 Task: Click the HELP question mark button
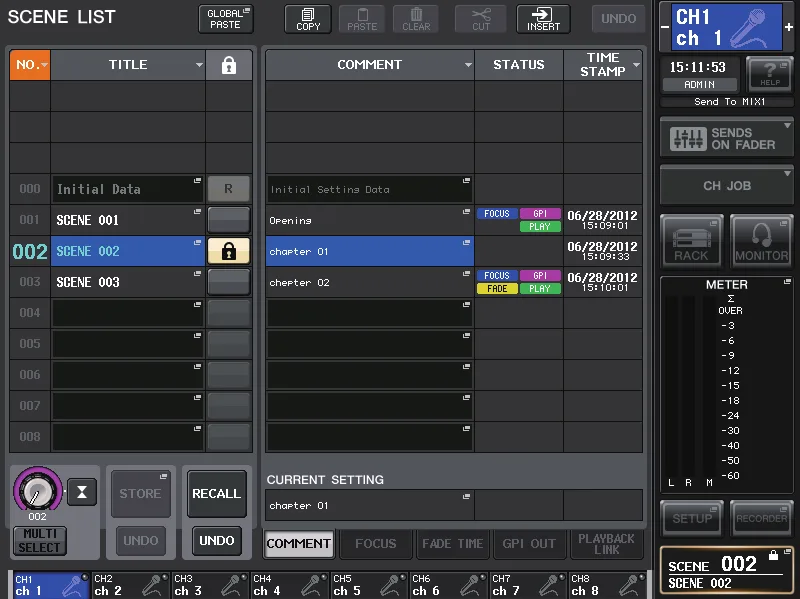(x=769, y=74)
